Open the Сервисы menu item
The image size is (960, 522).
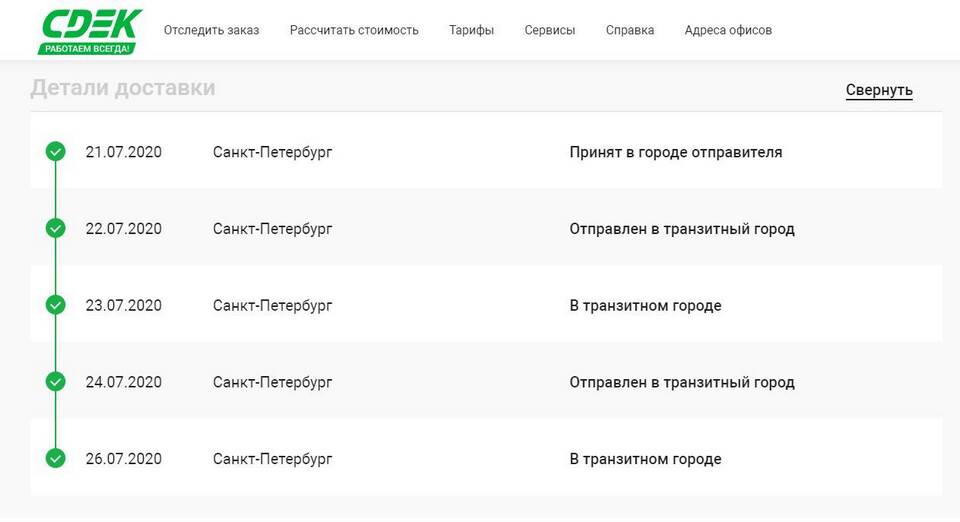549,30
